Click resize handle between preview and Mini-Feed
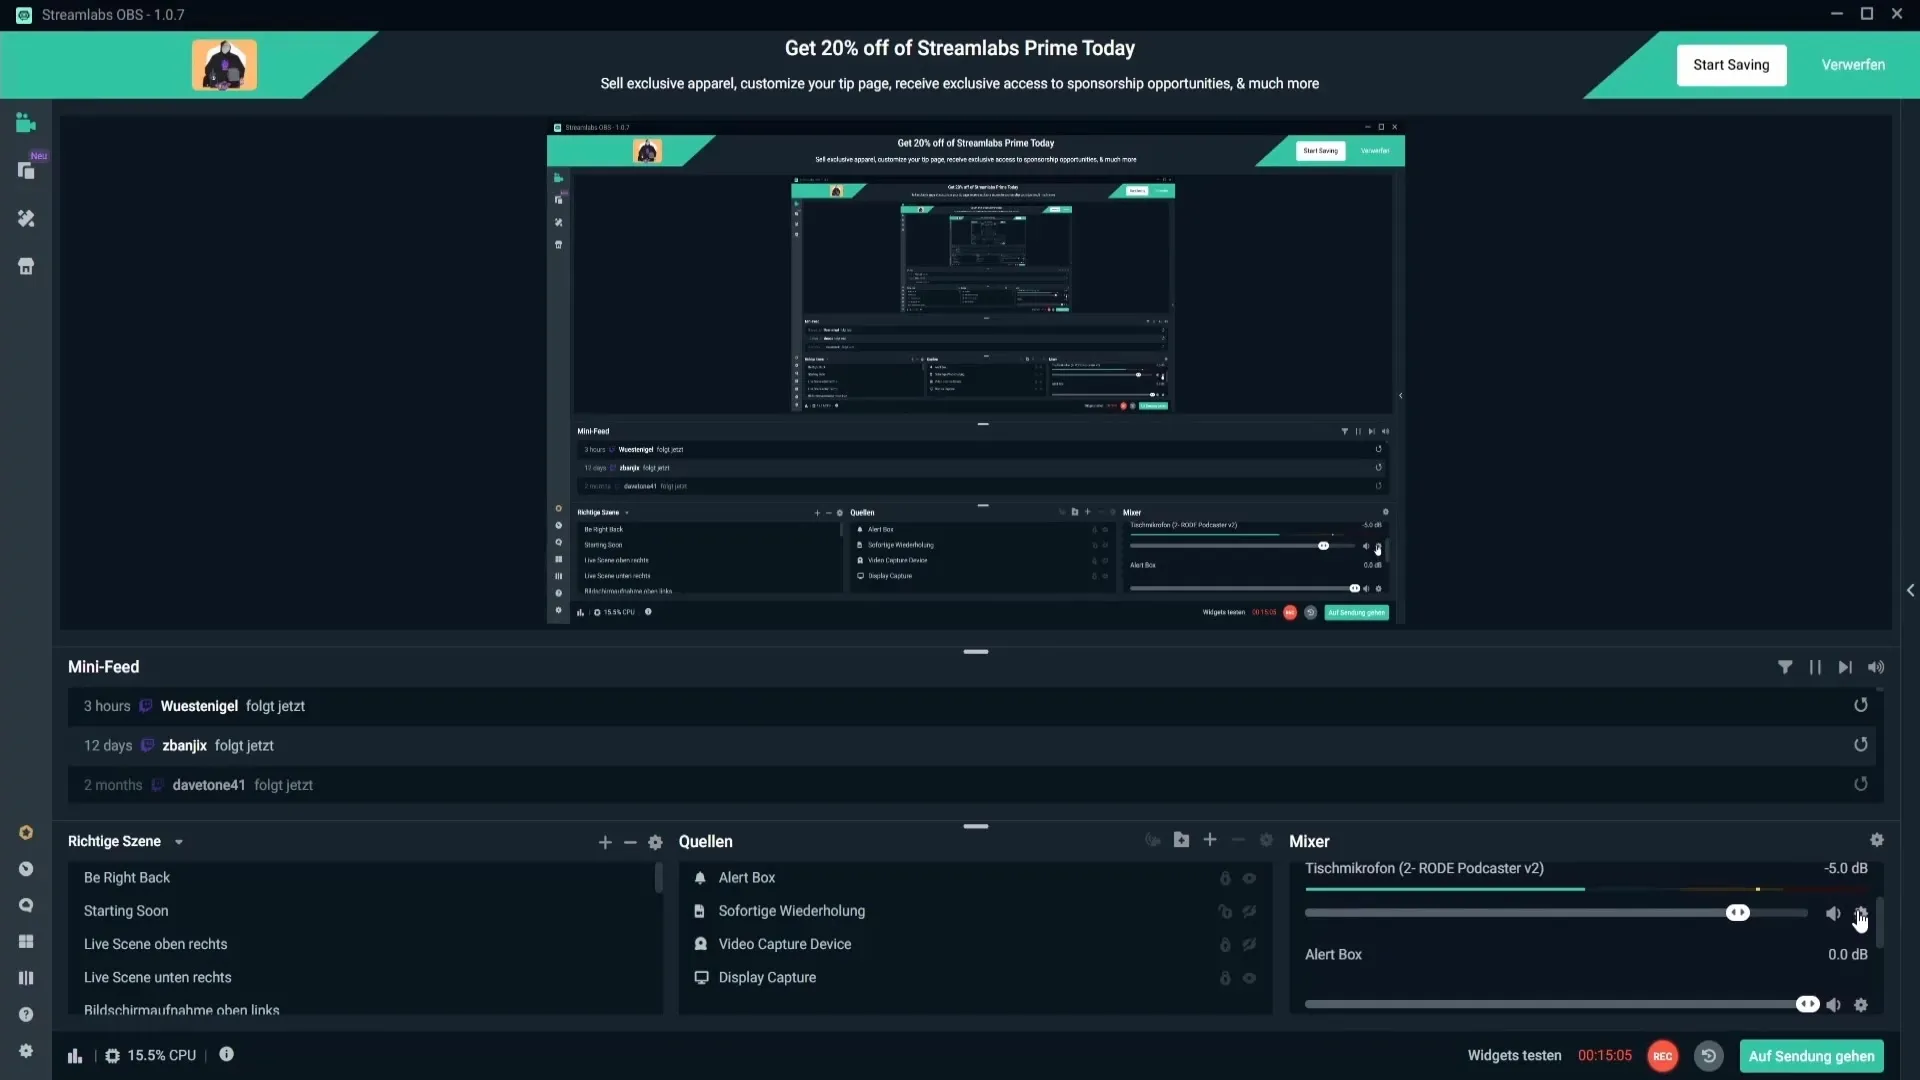The width and height of the screenshot is (1920, 1080). point(976,652)
